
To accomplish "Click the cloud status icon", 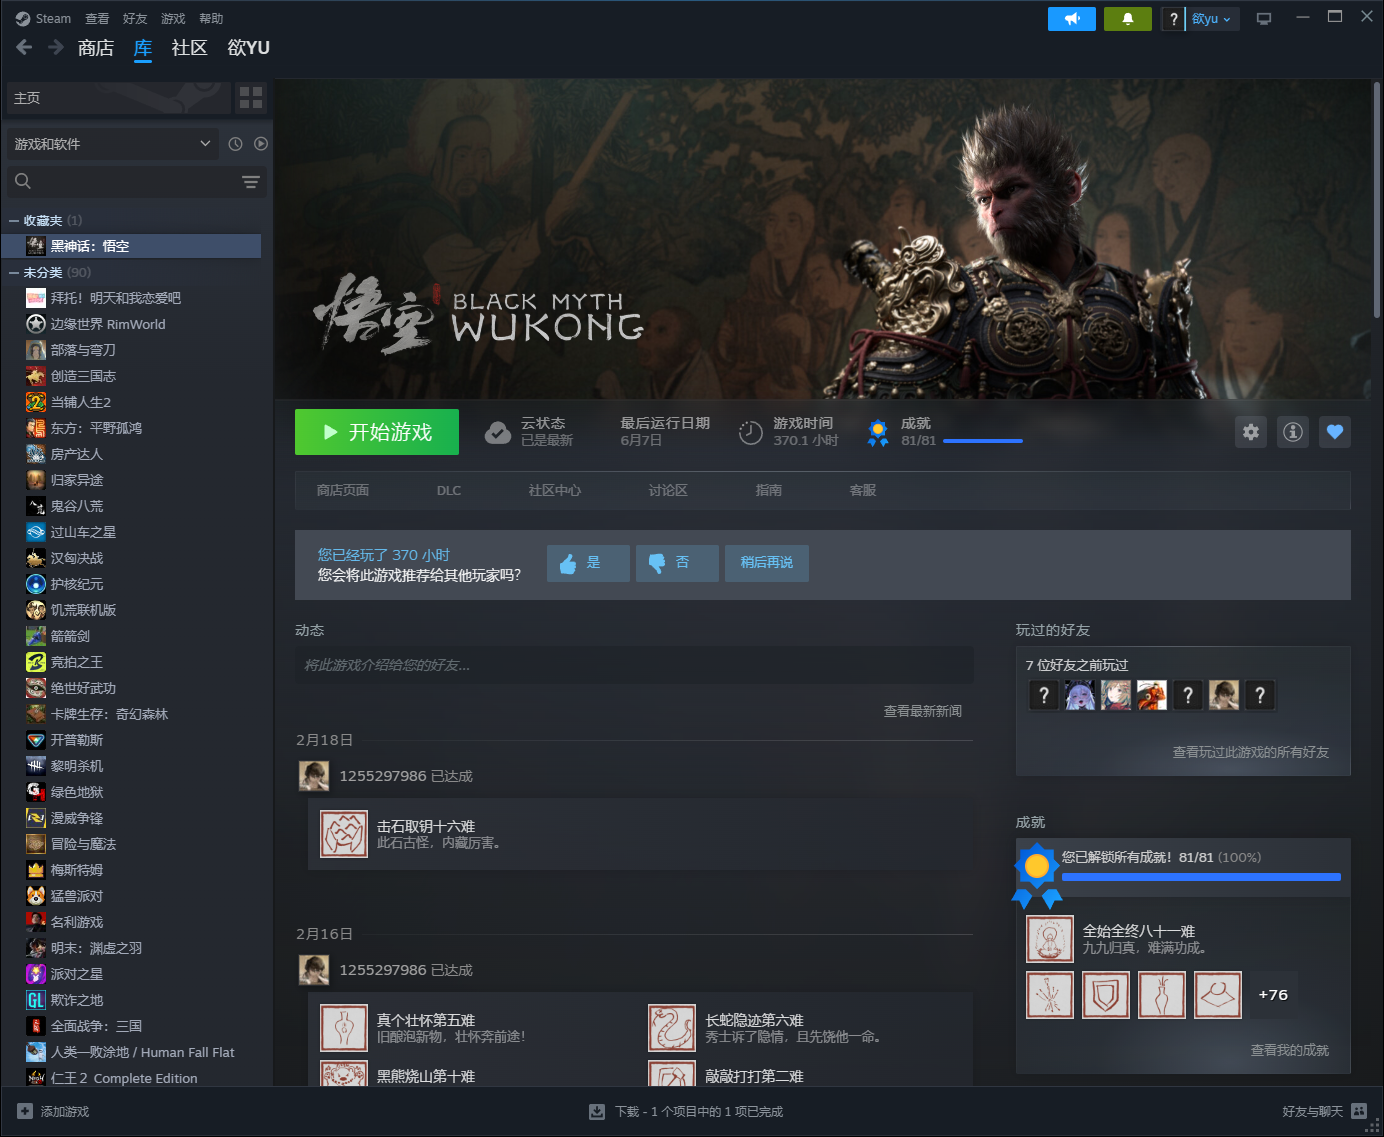I will 498,432.
